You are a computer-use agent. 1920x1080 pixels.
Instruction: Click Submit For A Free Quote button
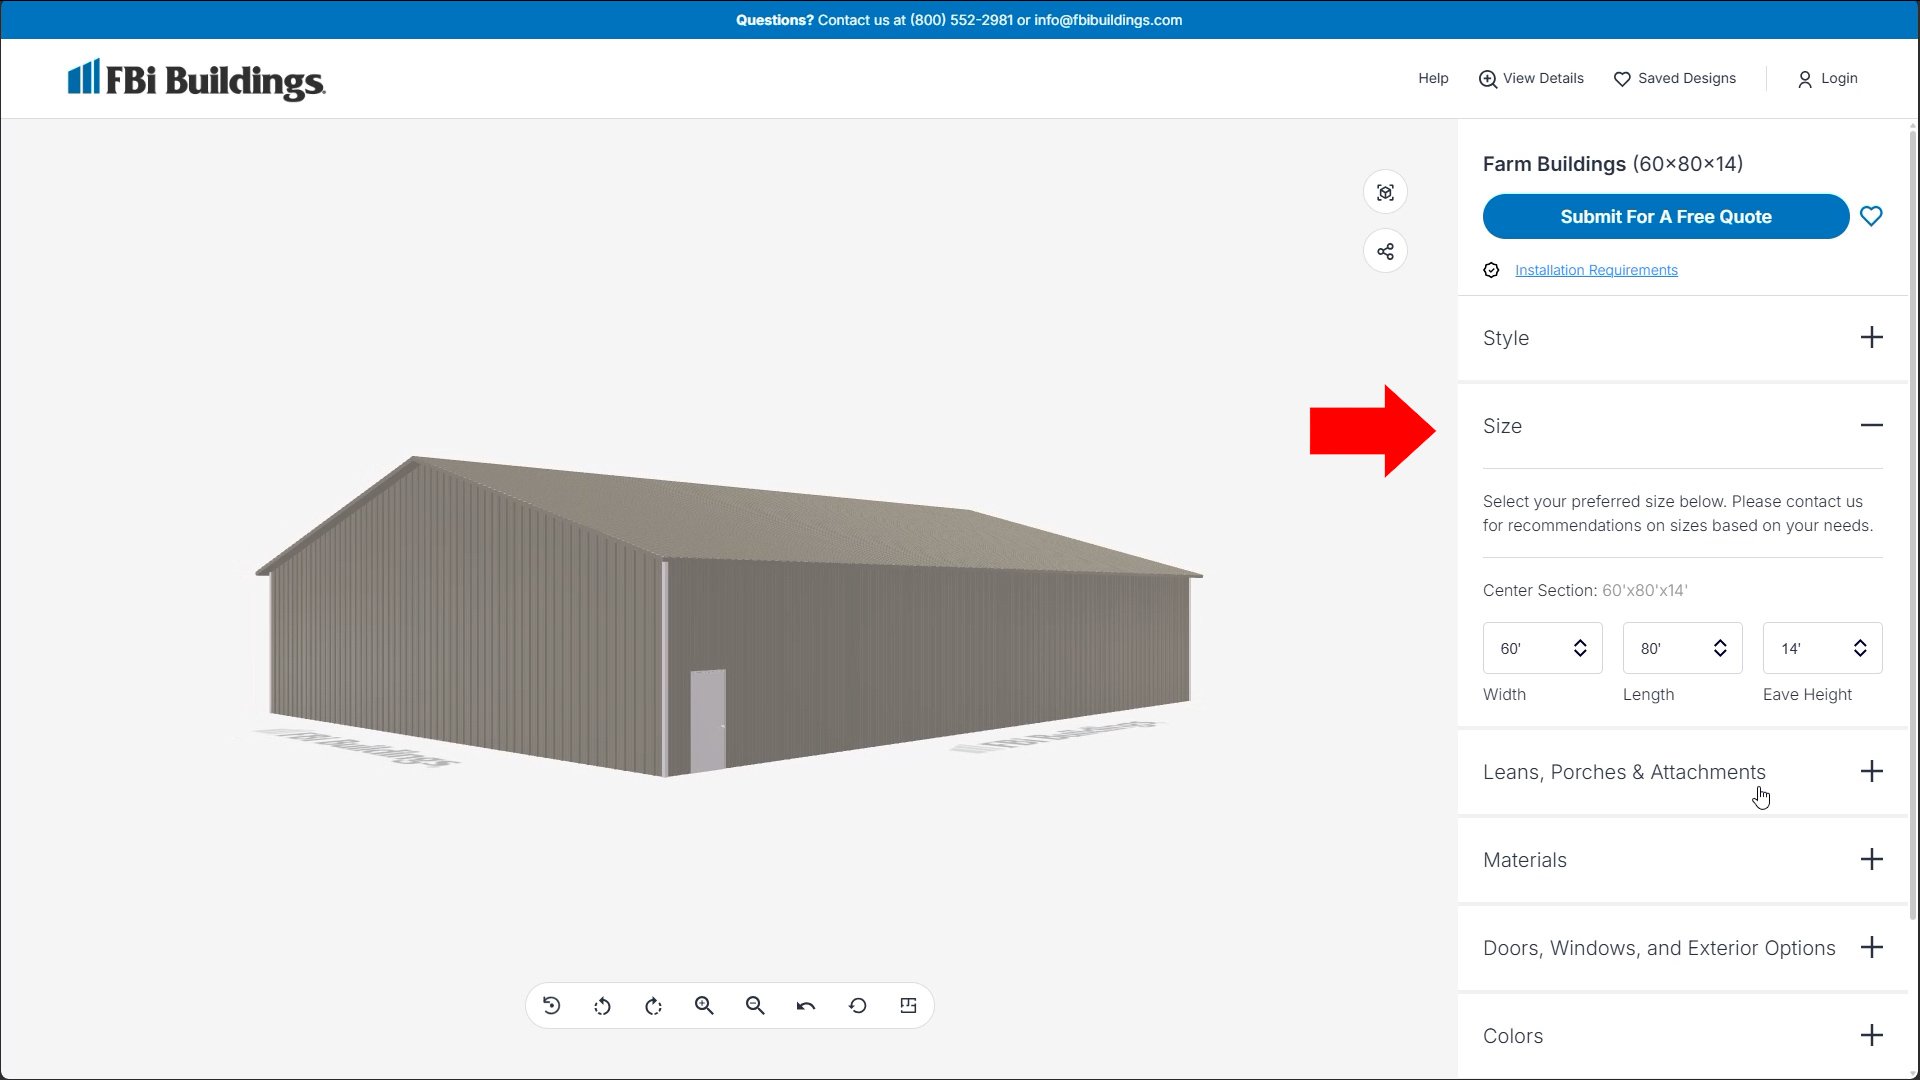(x=1665, y=216)
